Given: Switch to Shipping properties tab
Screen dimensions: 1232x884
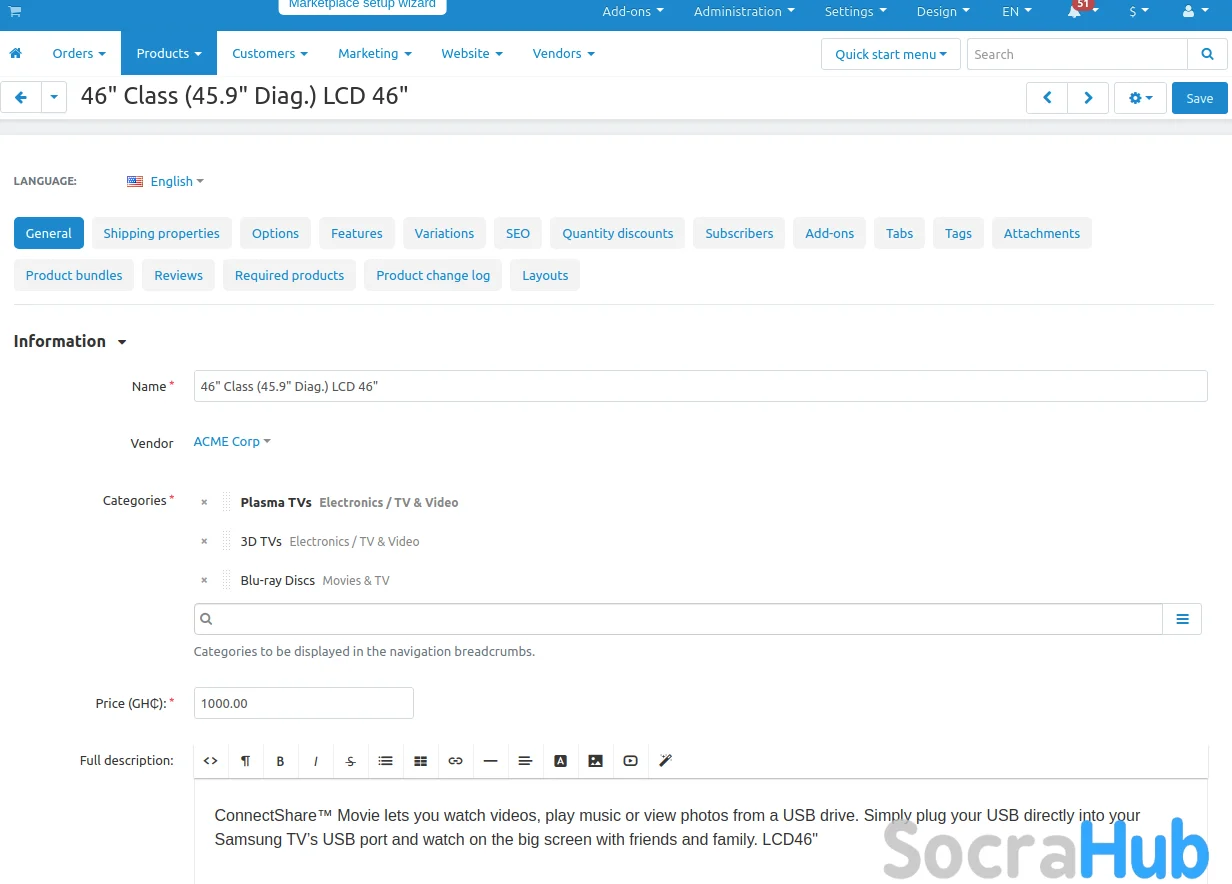Looking at the screenshot, I should click(162, 233).
